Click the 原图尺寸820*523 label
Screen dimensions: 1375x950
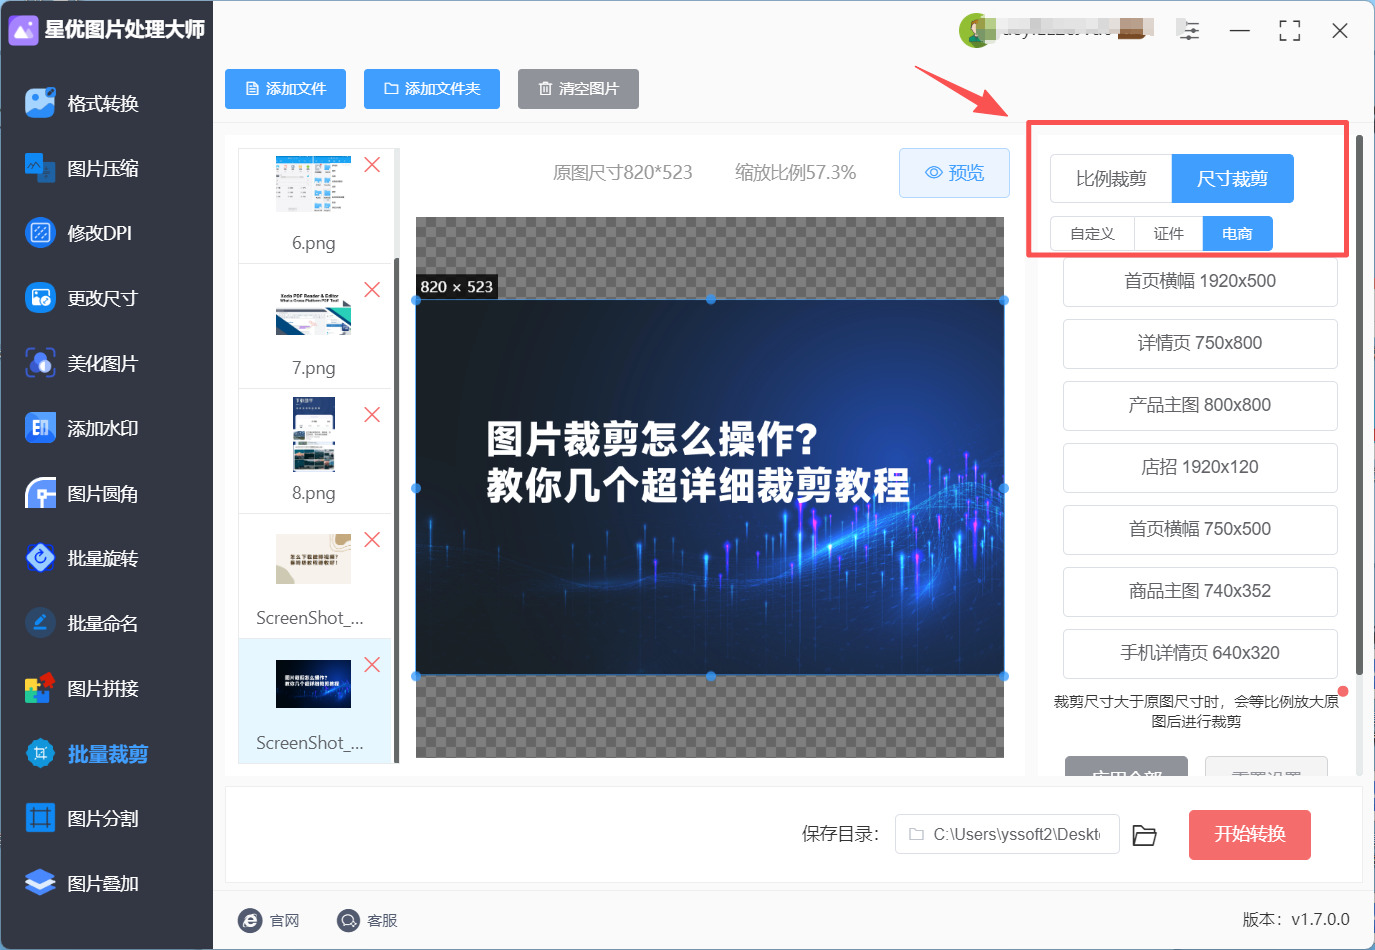click(x=623, y=173)
